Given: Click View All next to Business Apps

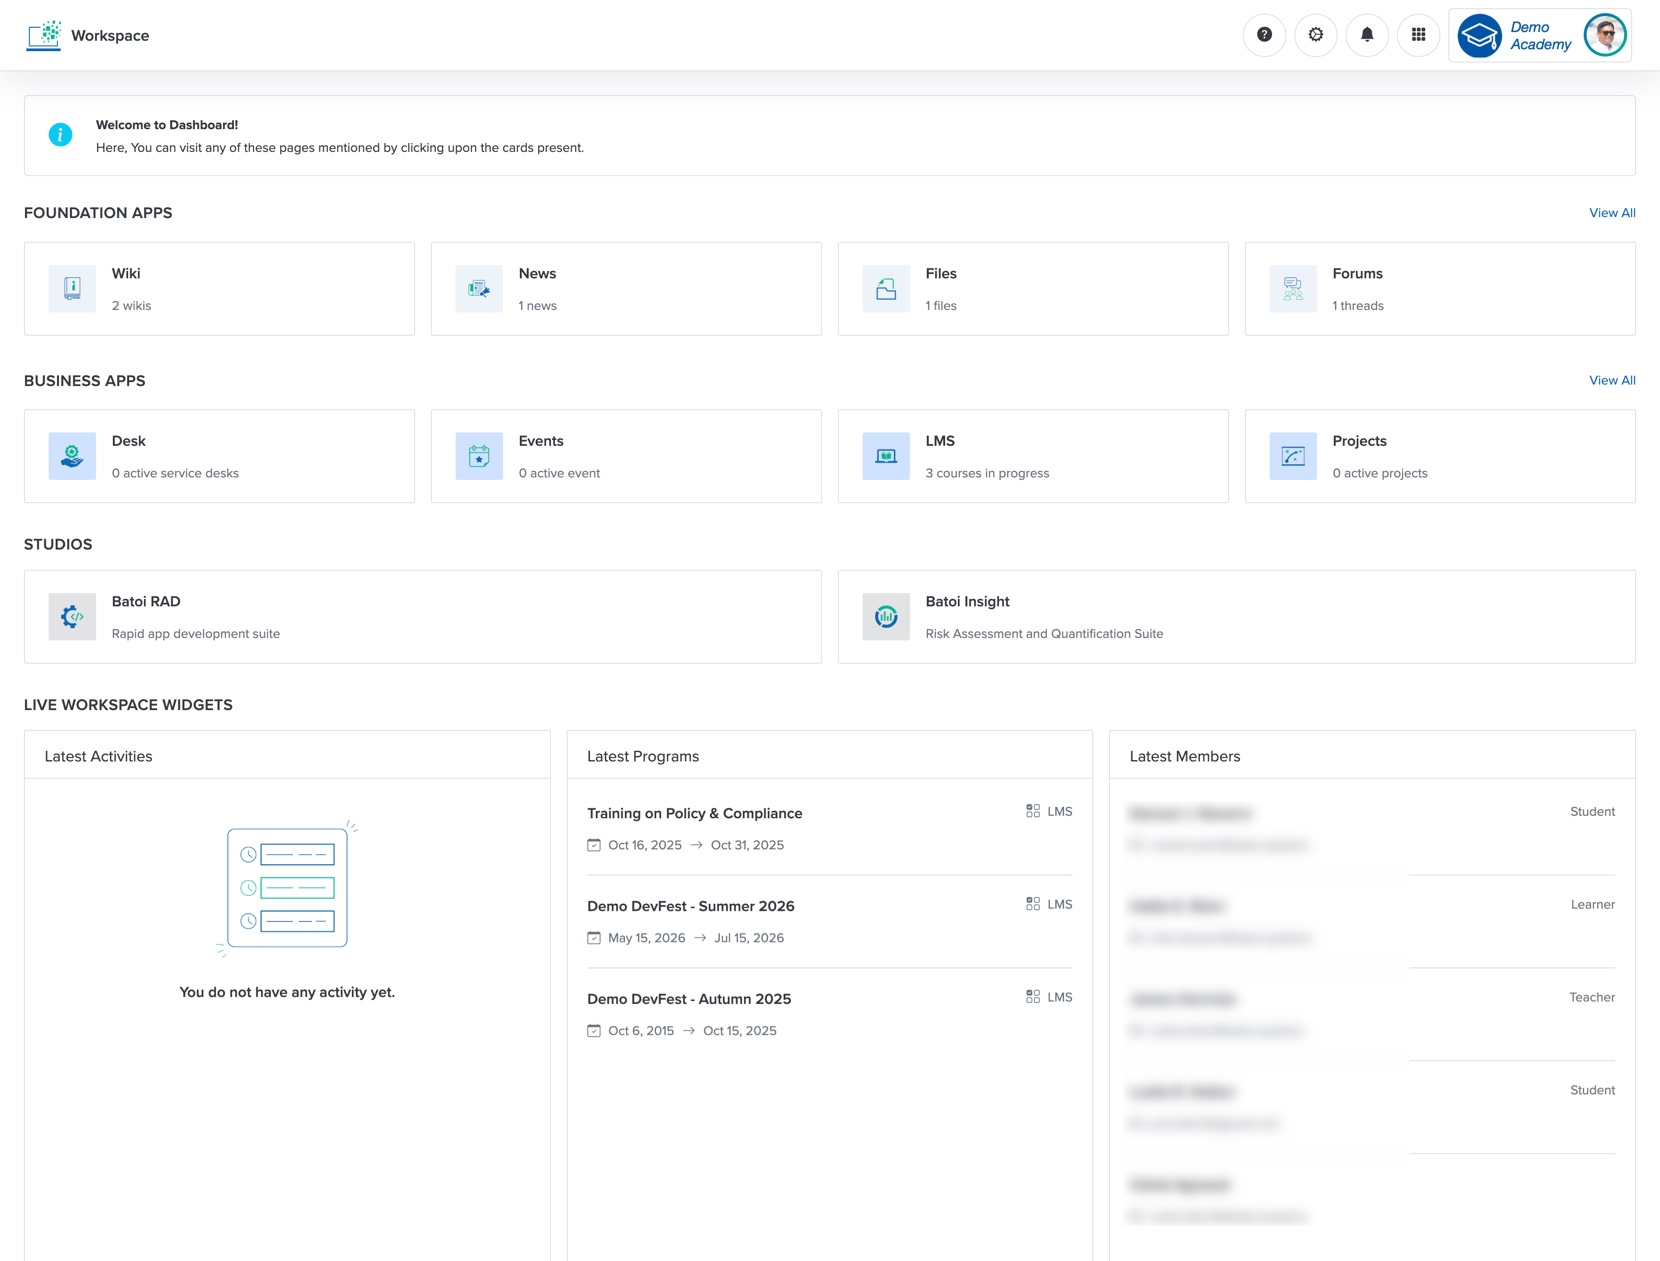Looking at the screenshot, I should pyautogui.click(x=1611, y=380).
